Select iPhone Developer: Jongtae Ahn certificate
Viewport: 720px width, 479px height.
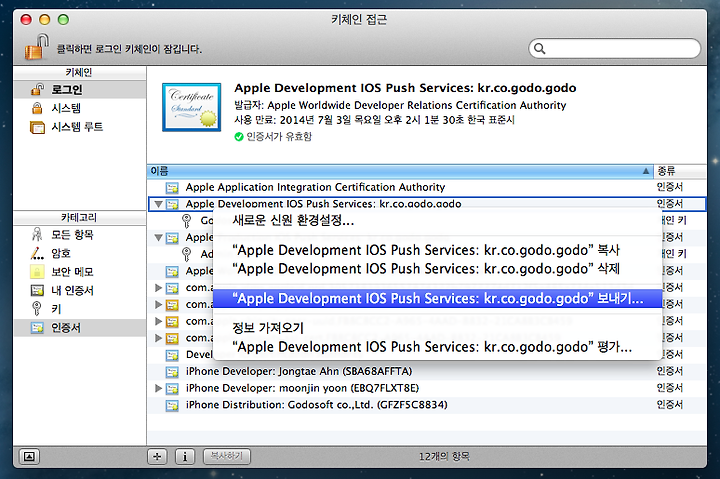427,371
